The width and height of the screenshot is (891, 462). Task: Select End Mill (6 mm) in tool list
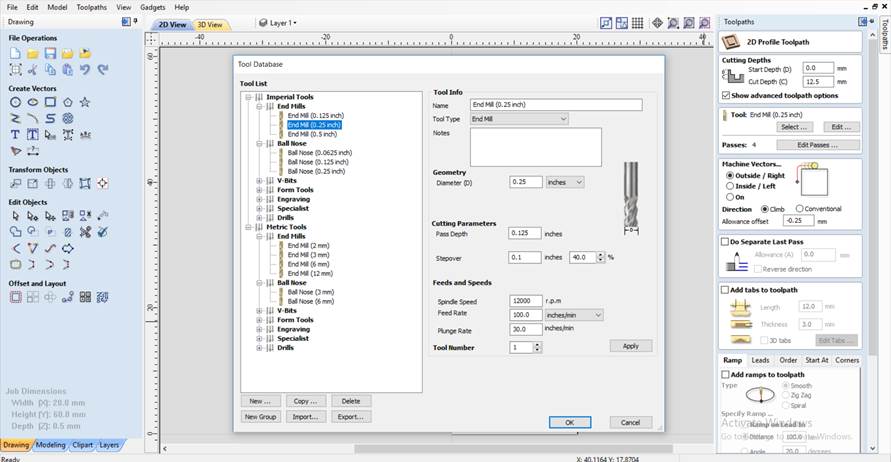(309, 264)
